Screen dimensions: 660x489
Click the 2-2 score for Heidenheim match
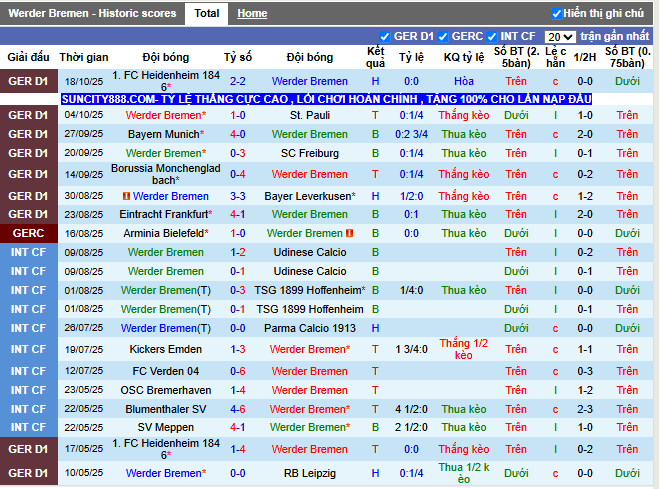pos(238,81)
